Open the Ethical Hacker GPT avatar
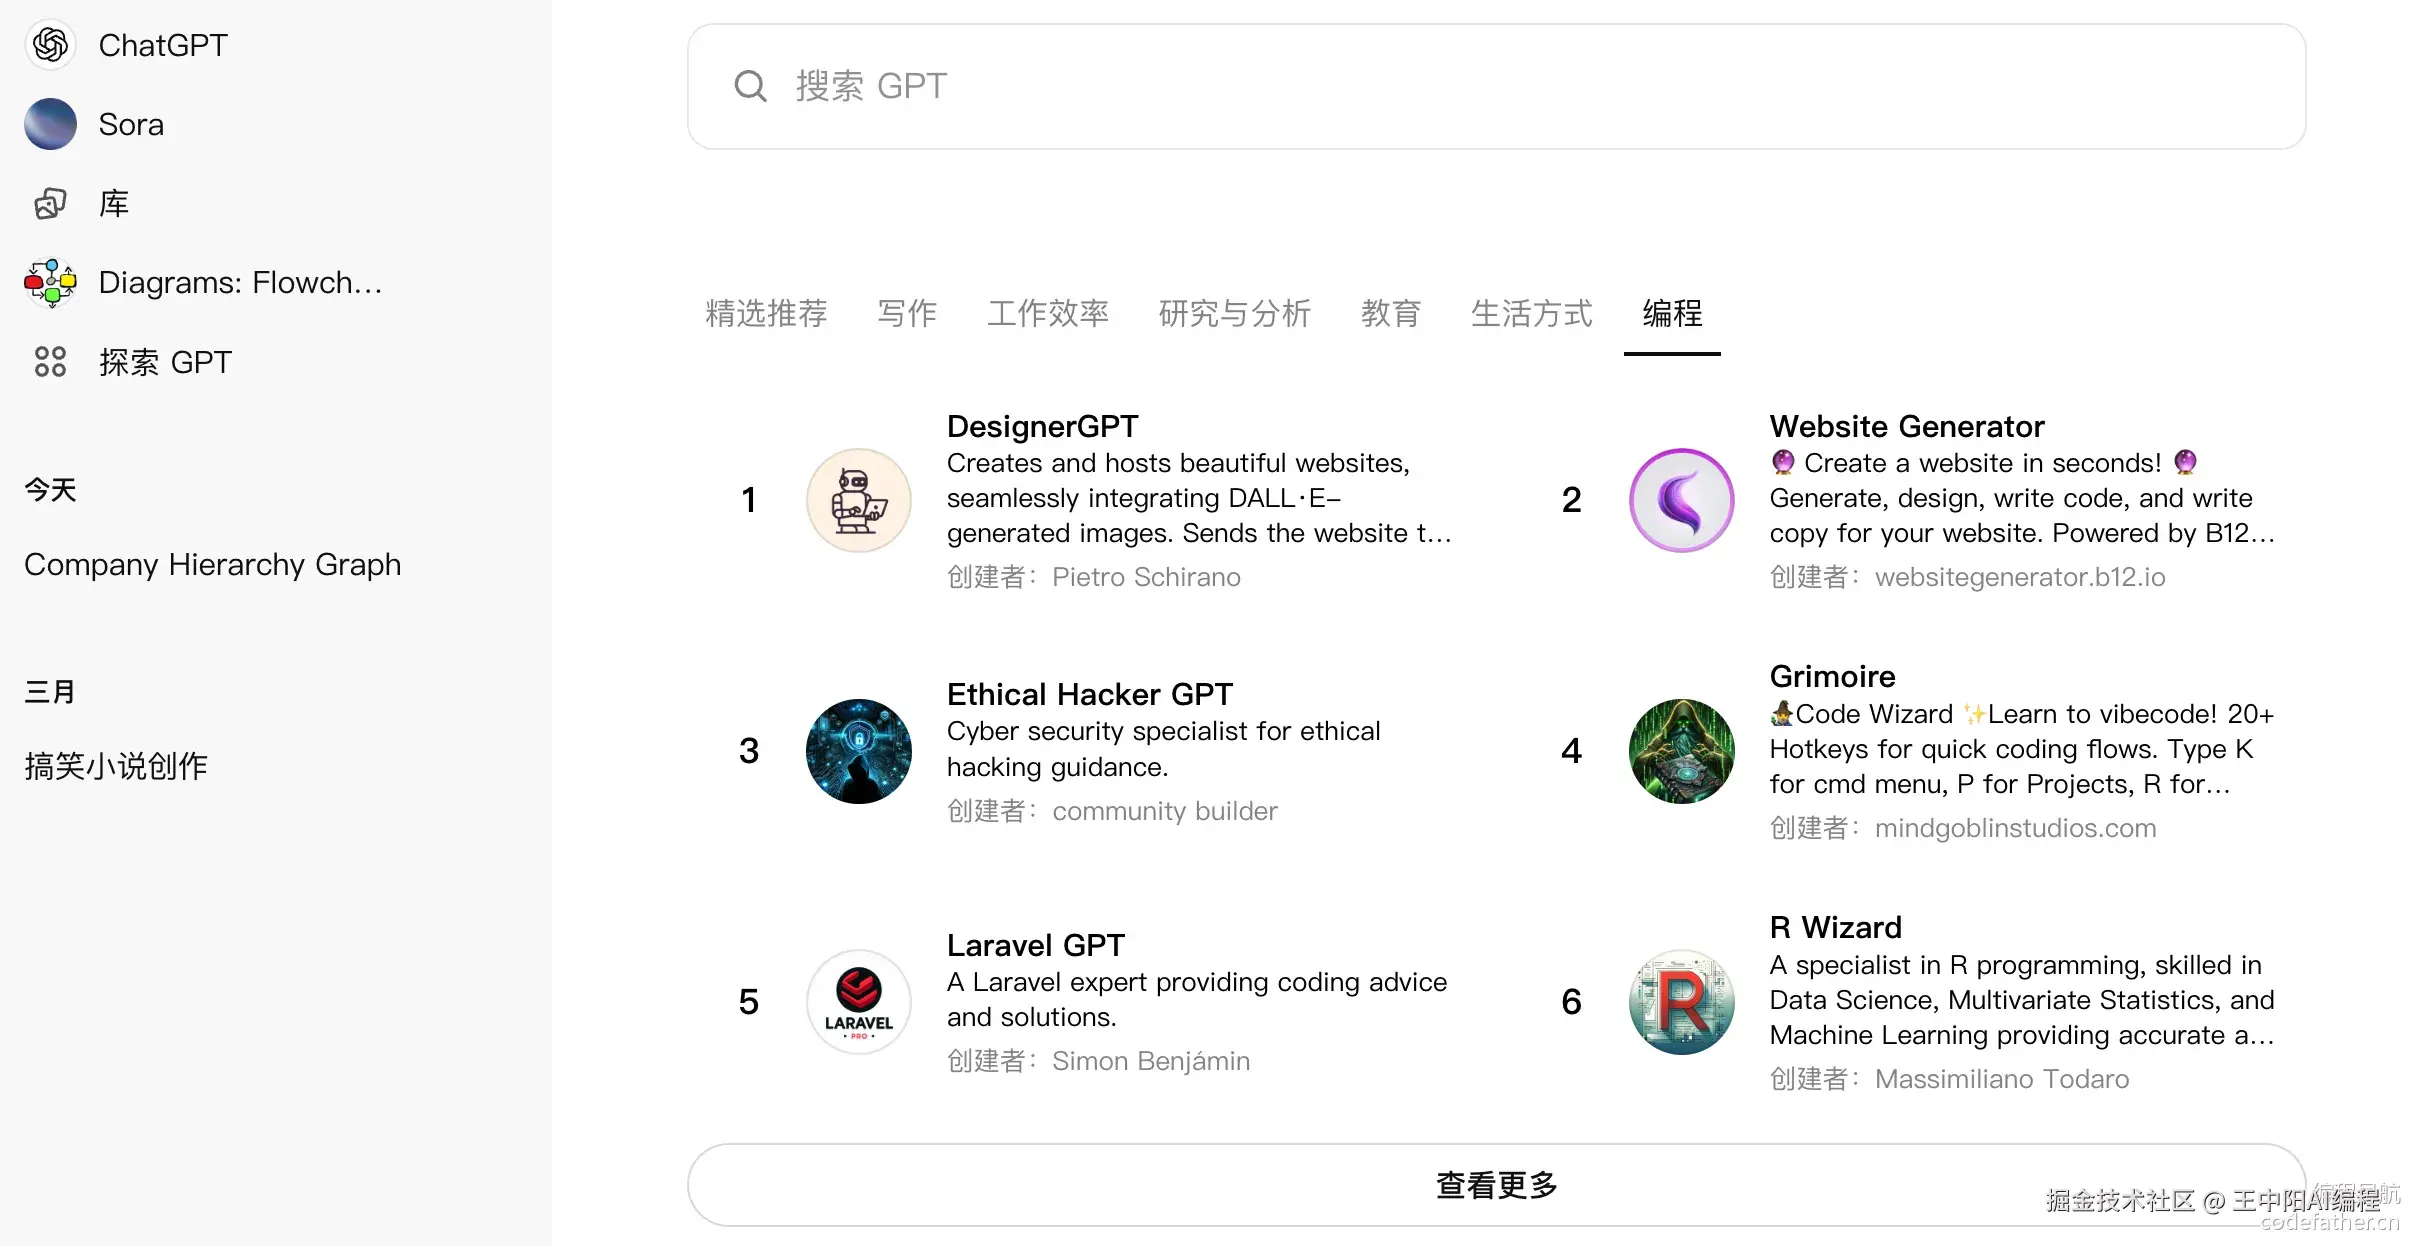The height and width of the screenshot is (1246, 2412). [859, 751]
